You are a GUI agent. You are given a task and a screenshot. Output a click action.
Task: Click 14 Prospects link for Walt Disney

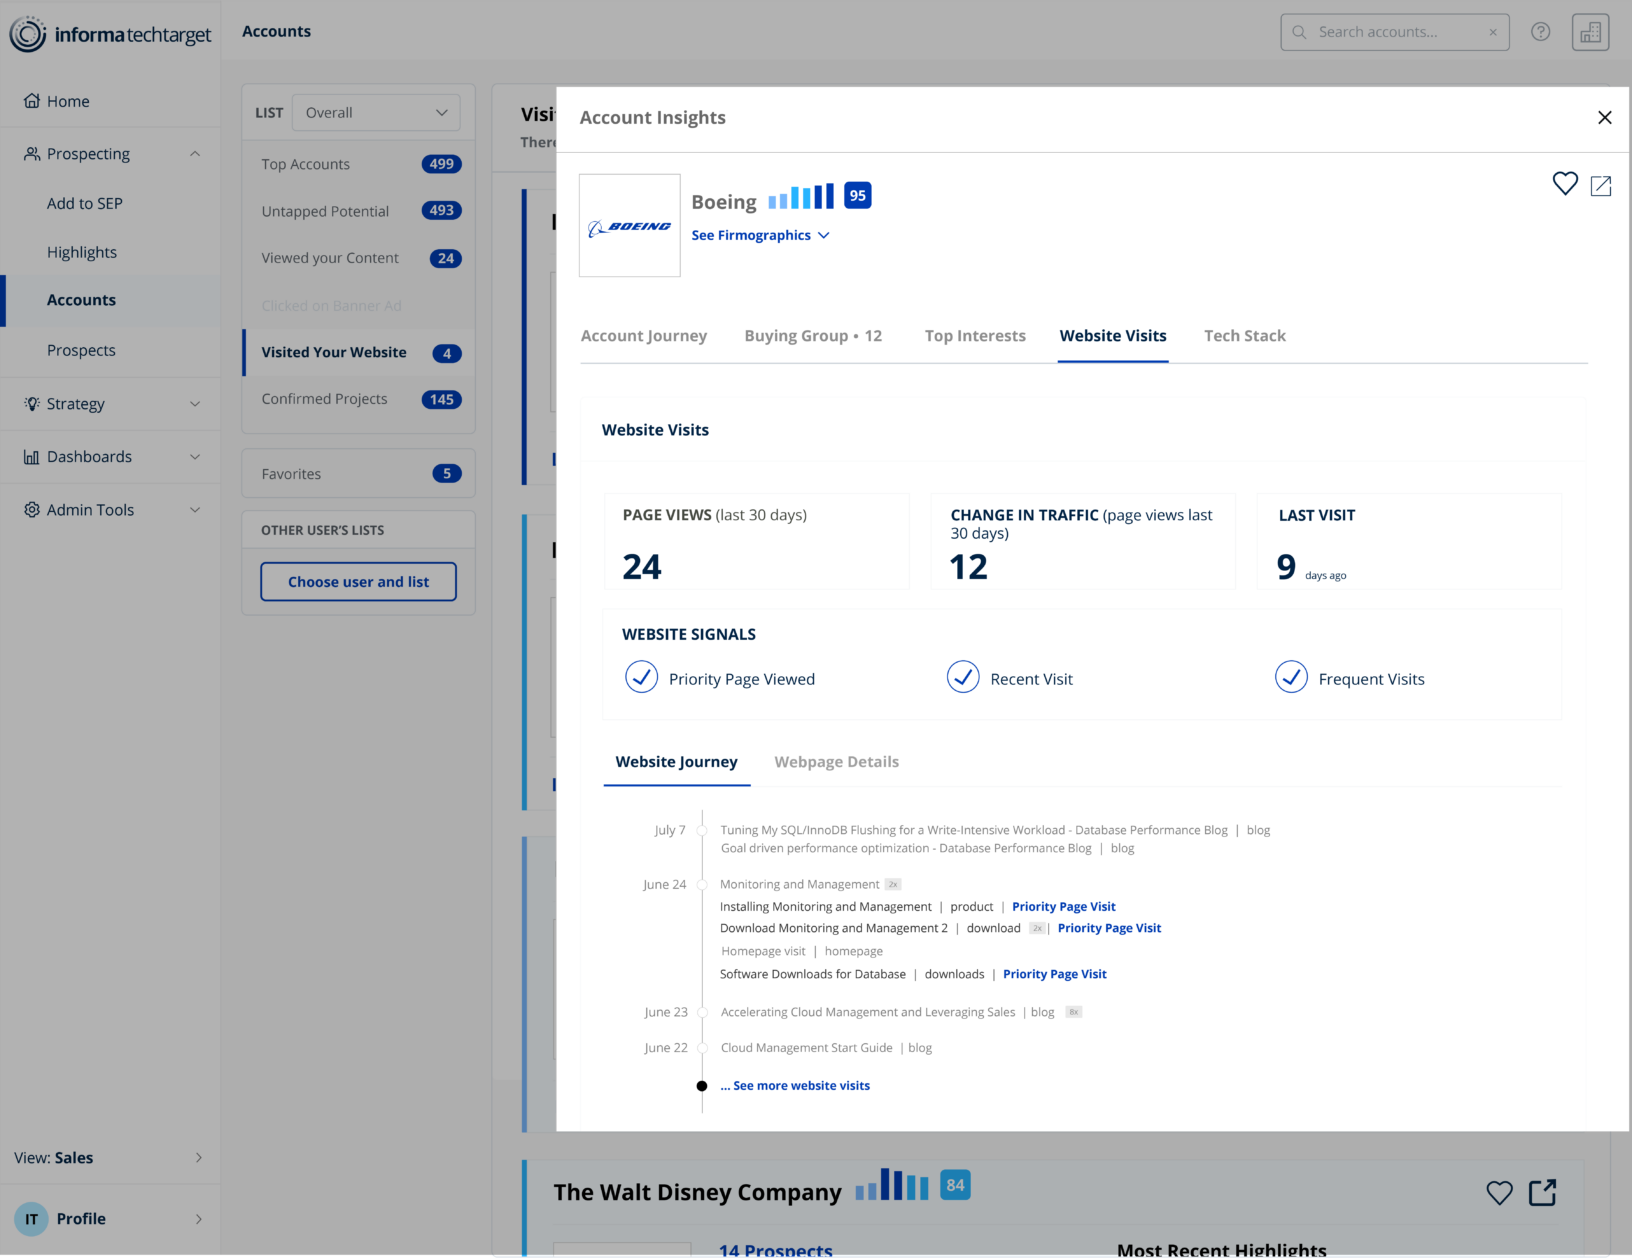click(776, 1249)
